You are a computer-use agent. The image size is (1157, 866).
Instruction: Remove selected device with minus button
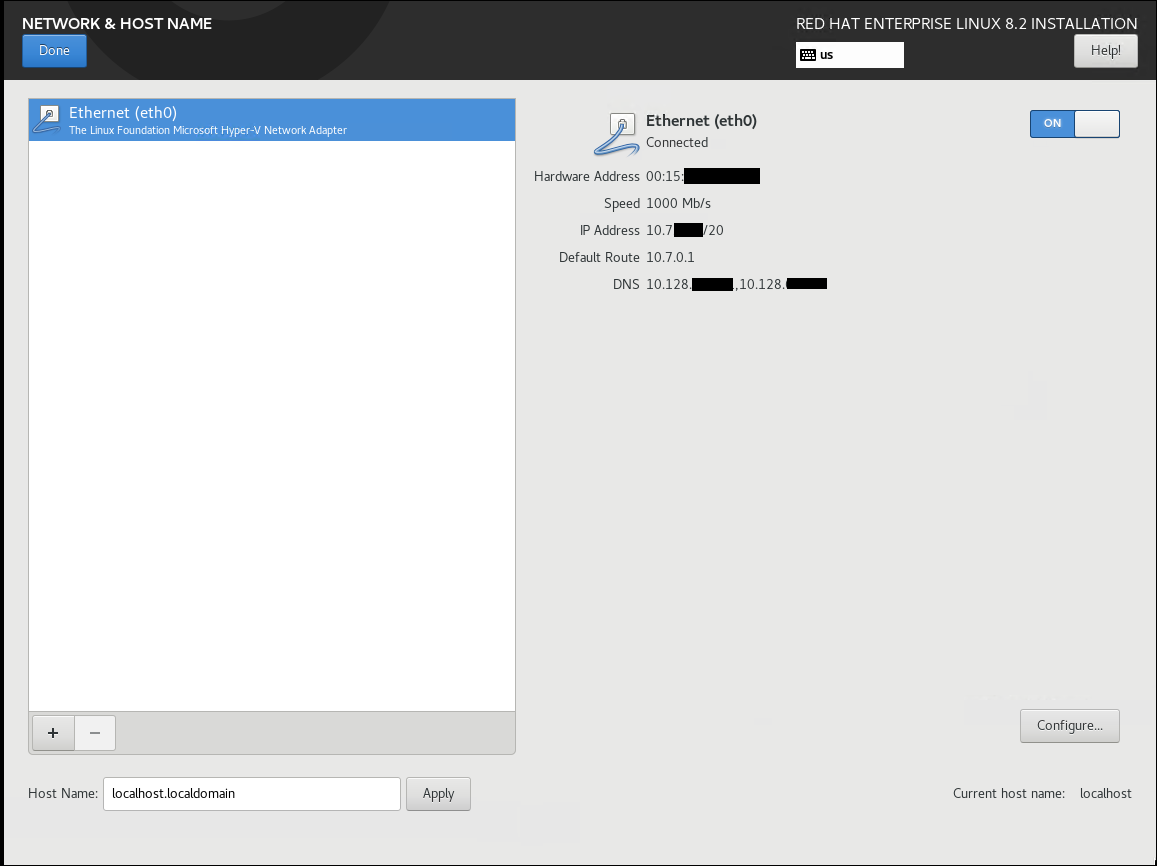(95, 733)
